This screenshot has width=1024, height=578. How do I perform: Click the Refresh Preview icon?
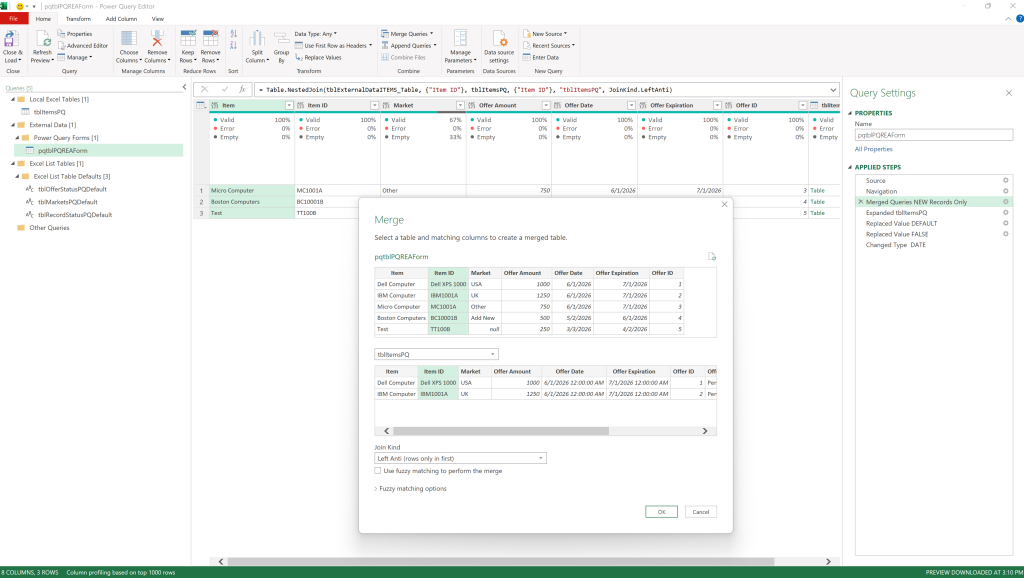click(43, 39)
